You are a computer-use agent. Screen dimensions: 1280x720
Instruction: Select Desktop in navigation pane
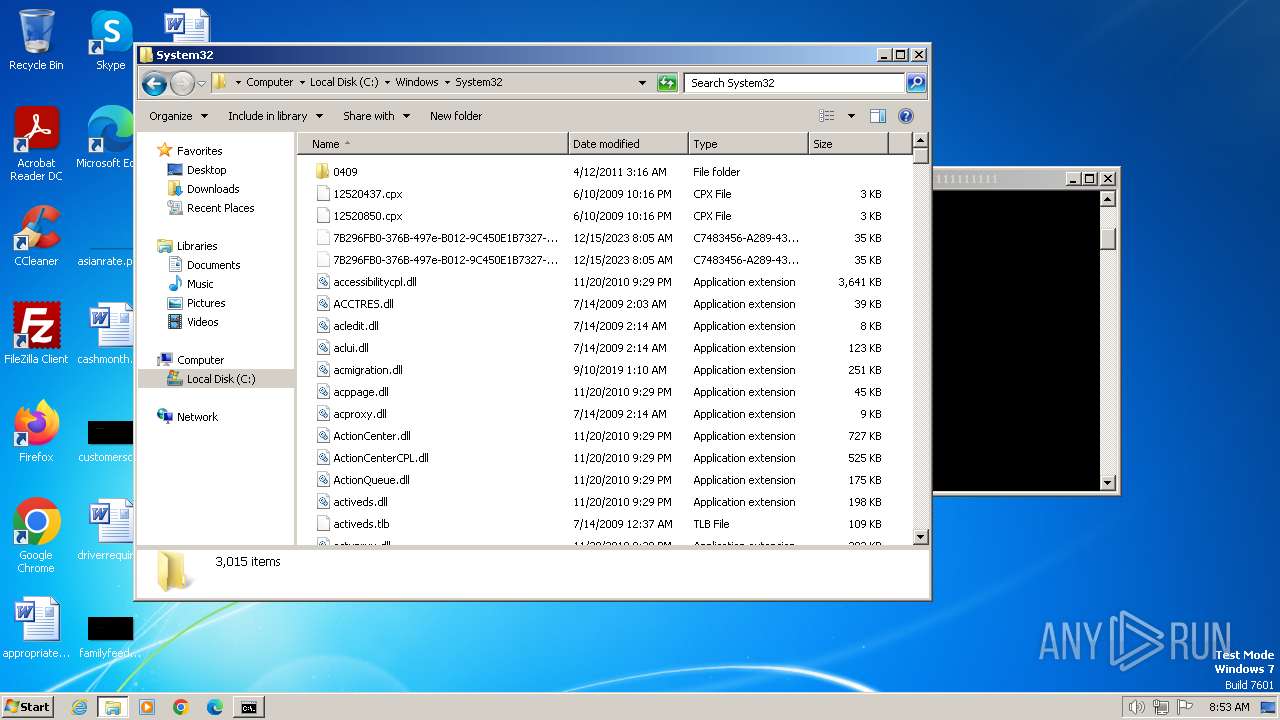pos(206,170)
